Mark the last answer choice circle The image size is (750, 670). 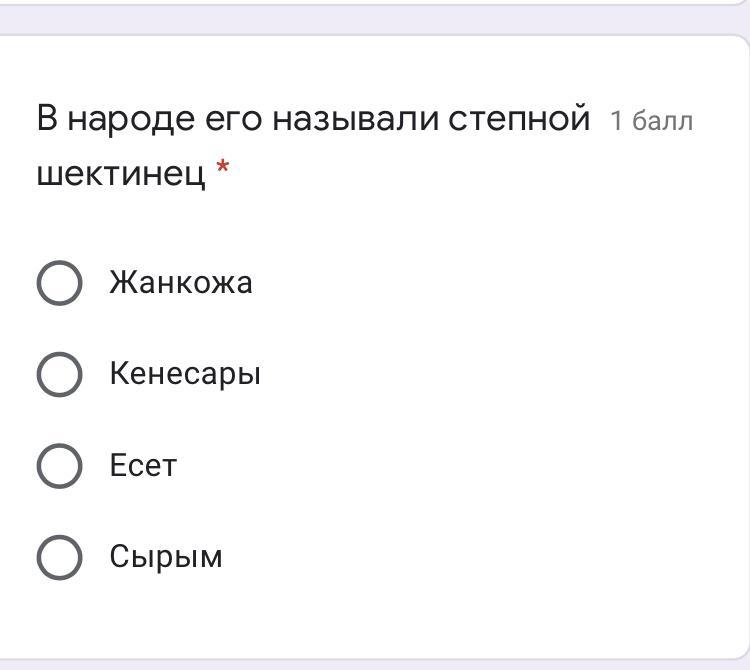click(59, 557)
